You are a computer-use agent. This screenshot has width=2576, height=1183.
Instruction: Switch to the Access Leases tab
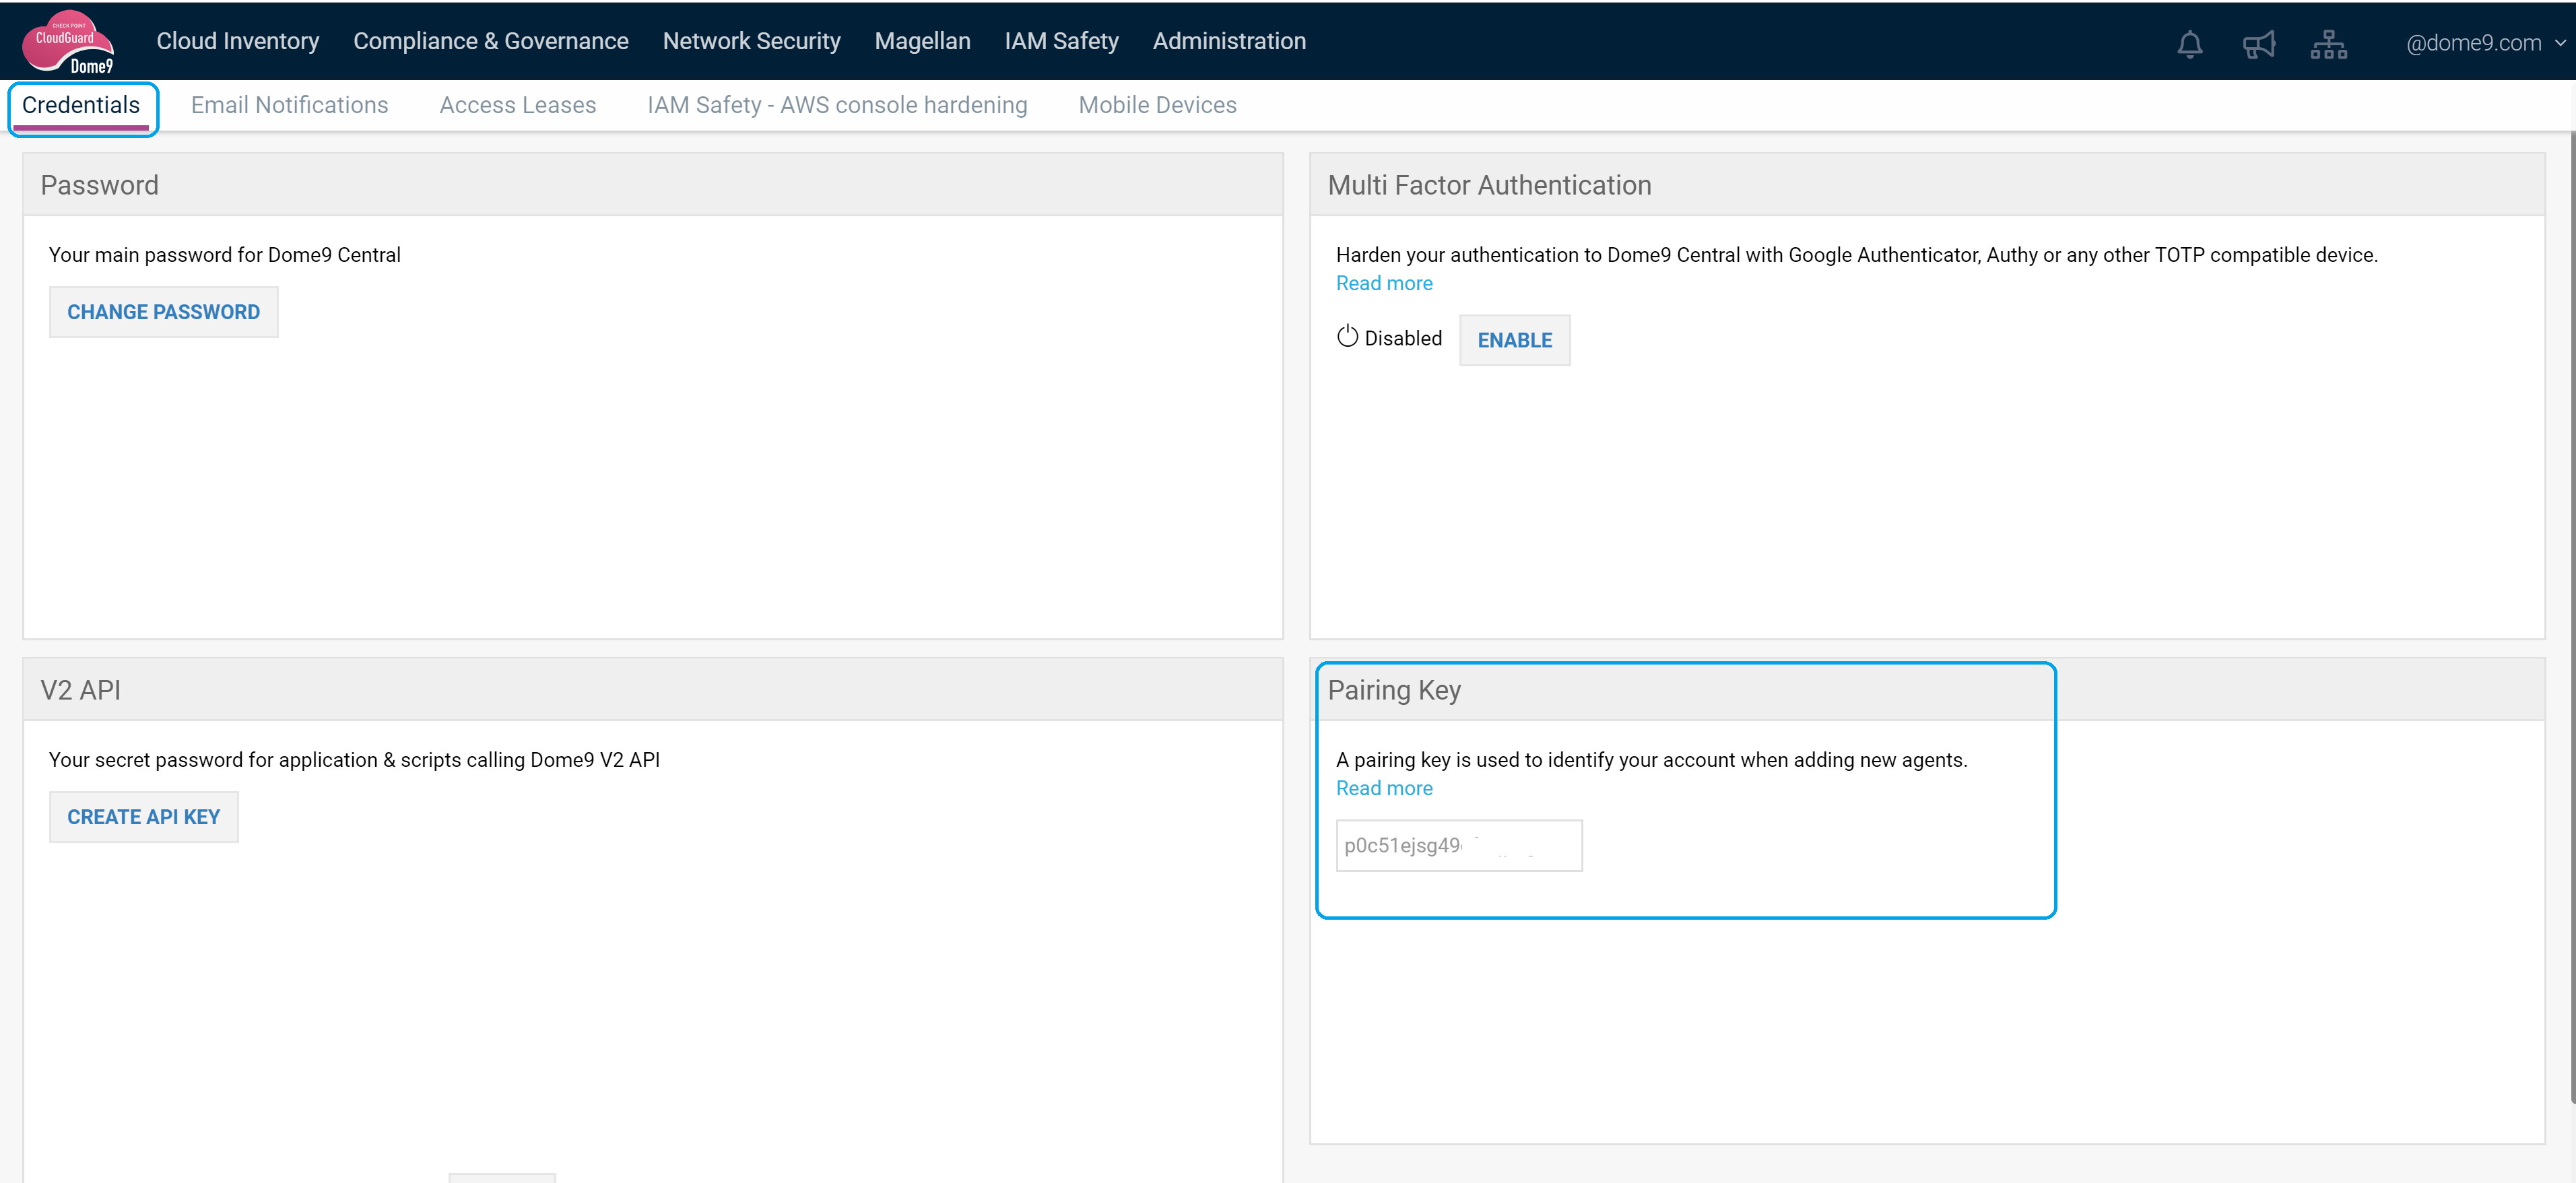[517, 105]
